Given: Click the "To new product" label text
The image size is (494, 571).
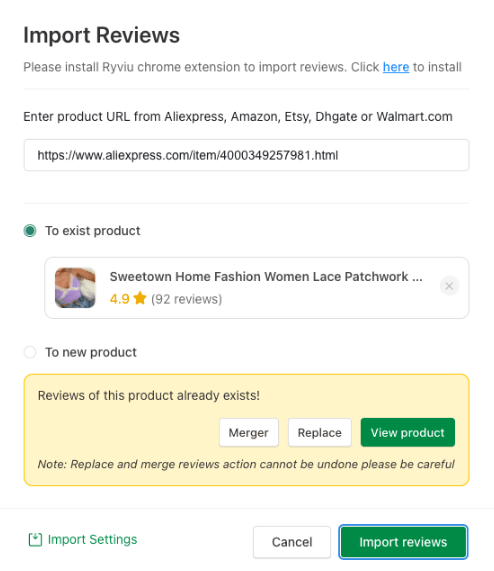Looking at the screenshot, I should [x=91, y=352].
